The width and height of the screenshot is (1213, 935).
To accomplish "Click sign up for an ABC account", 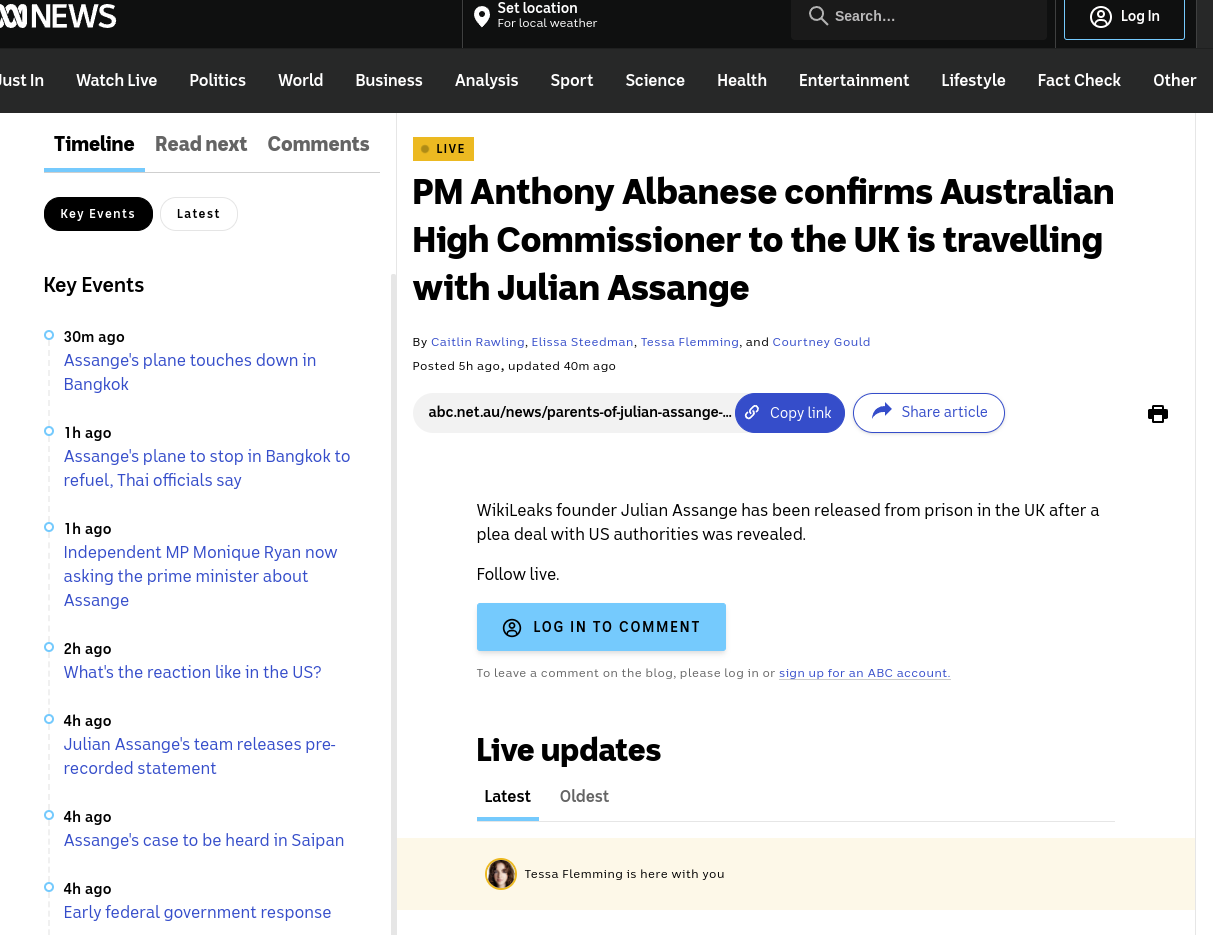I will click(864, 673).
